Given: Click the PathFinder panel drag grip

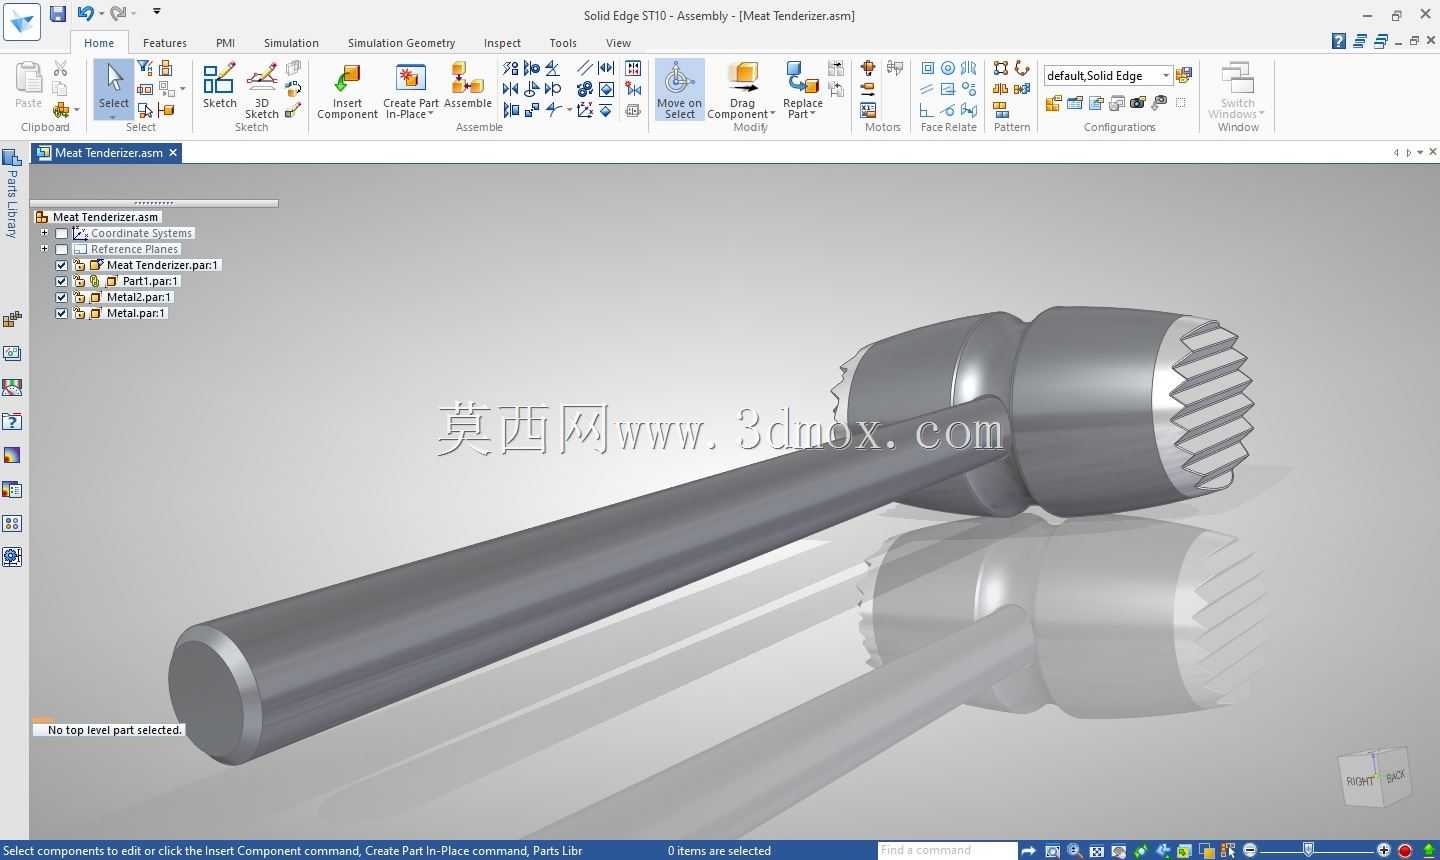Looking at the screenshot, I should tap(154, 203).
